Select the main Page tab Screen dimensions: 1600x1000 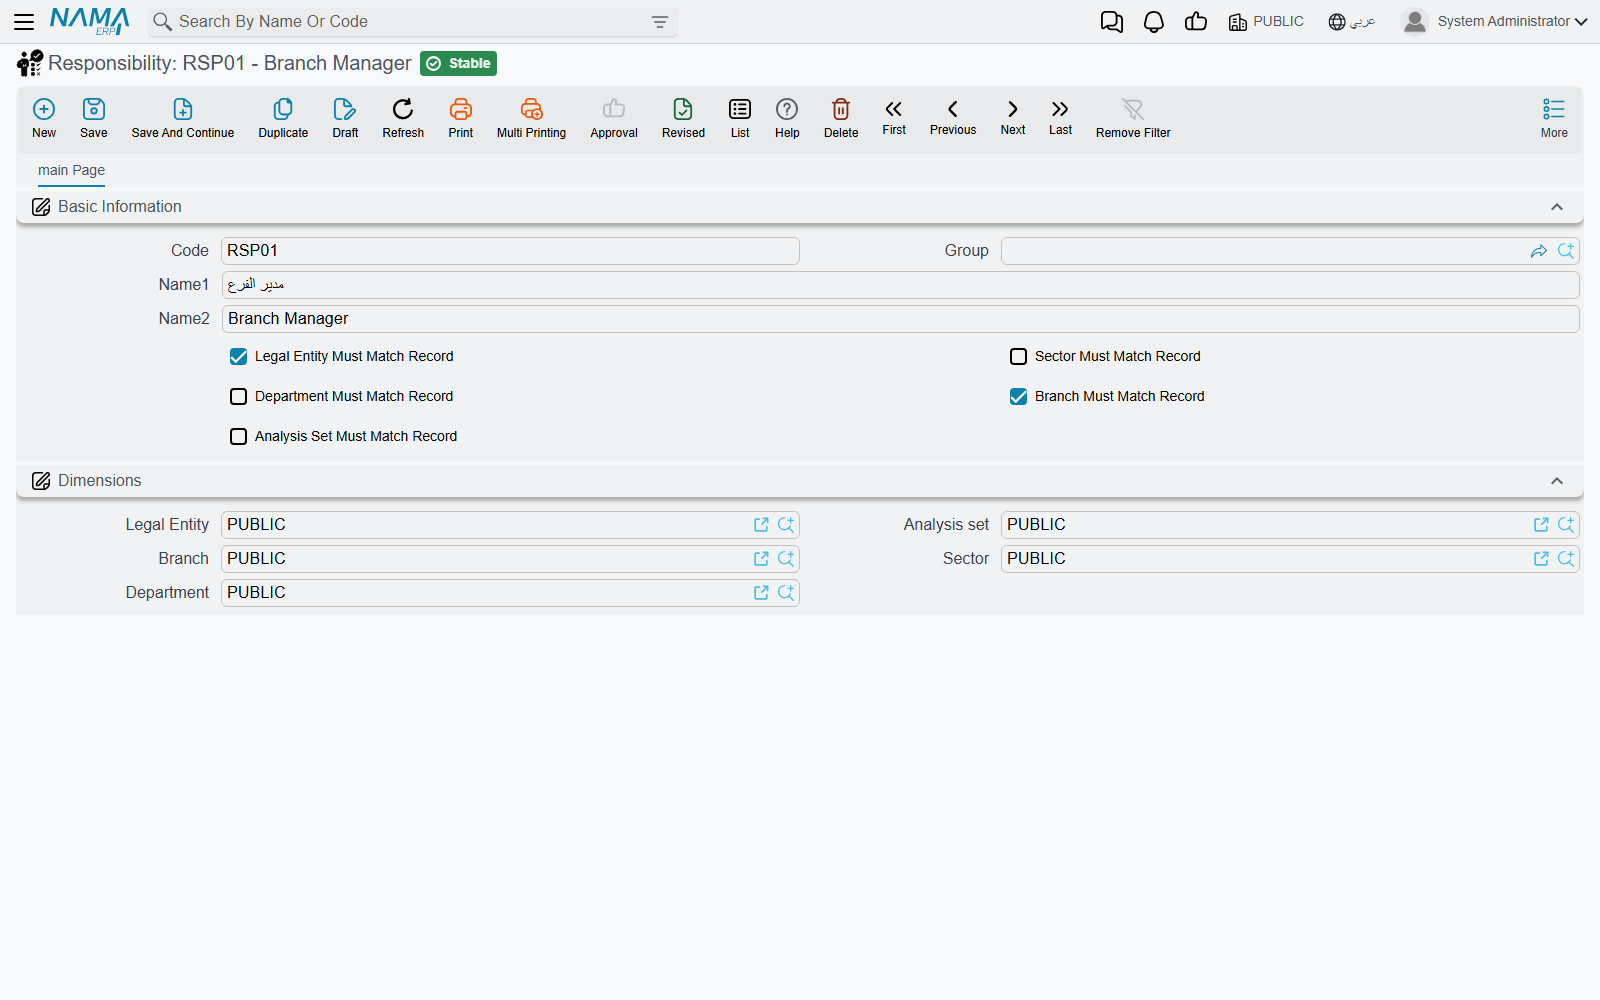click(x=71, y=170)
